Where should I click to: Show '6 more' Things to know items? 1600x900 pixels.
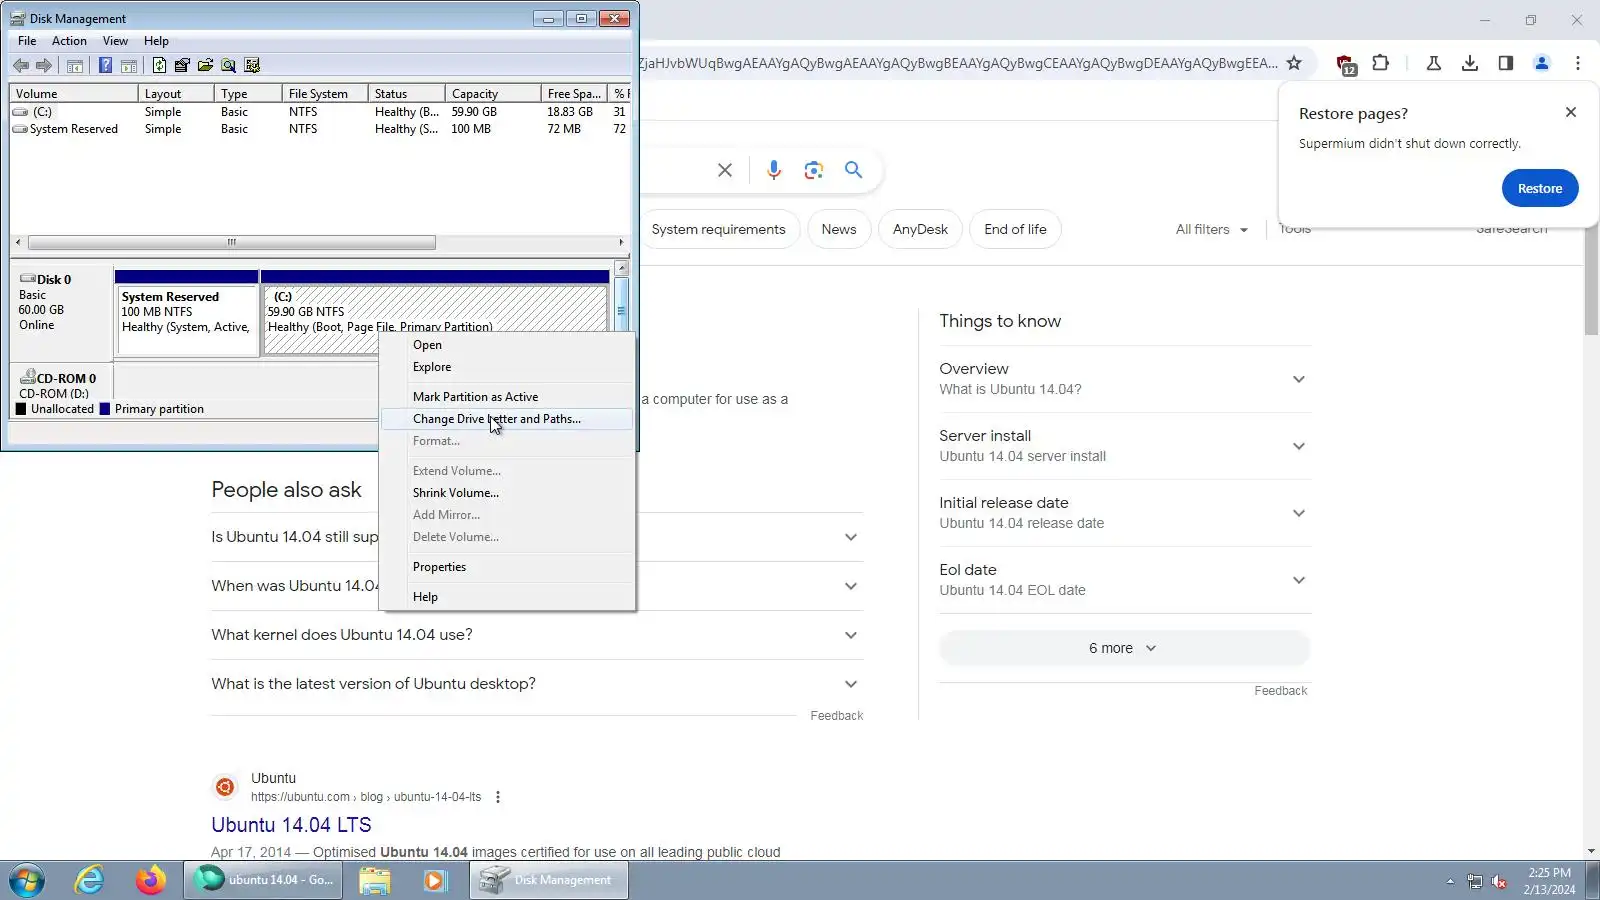(x=1124, y=648)
